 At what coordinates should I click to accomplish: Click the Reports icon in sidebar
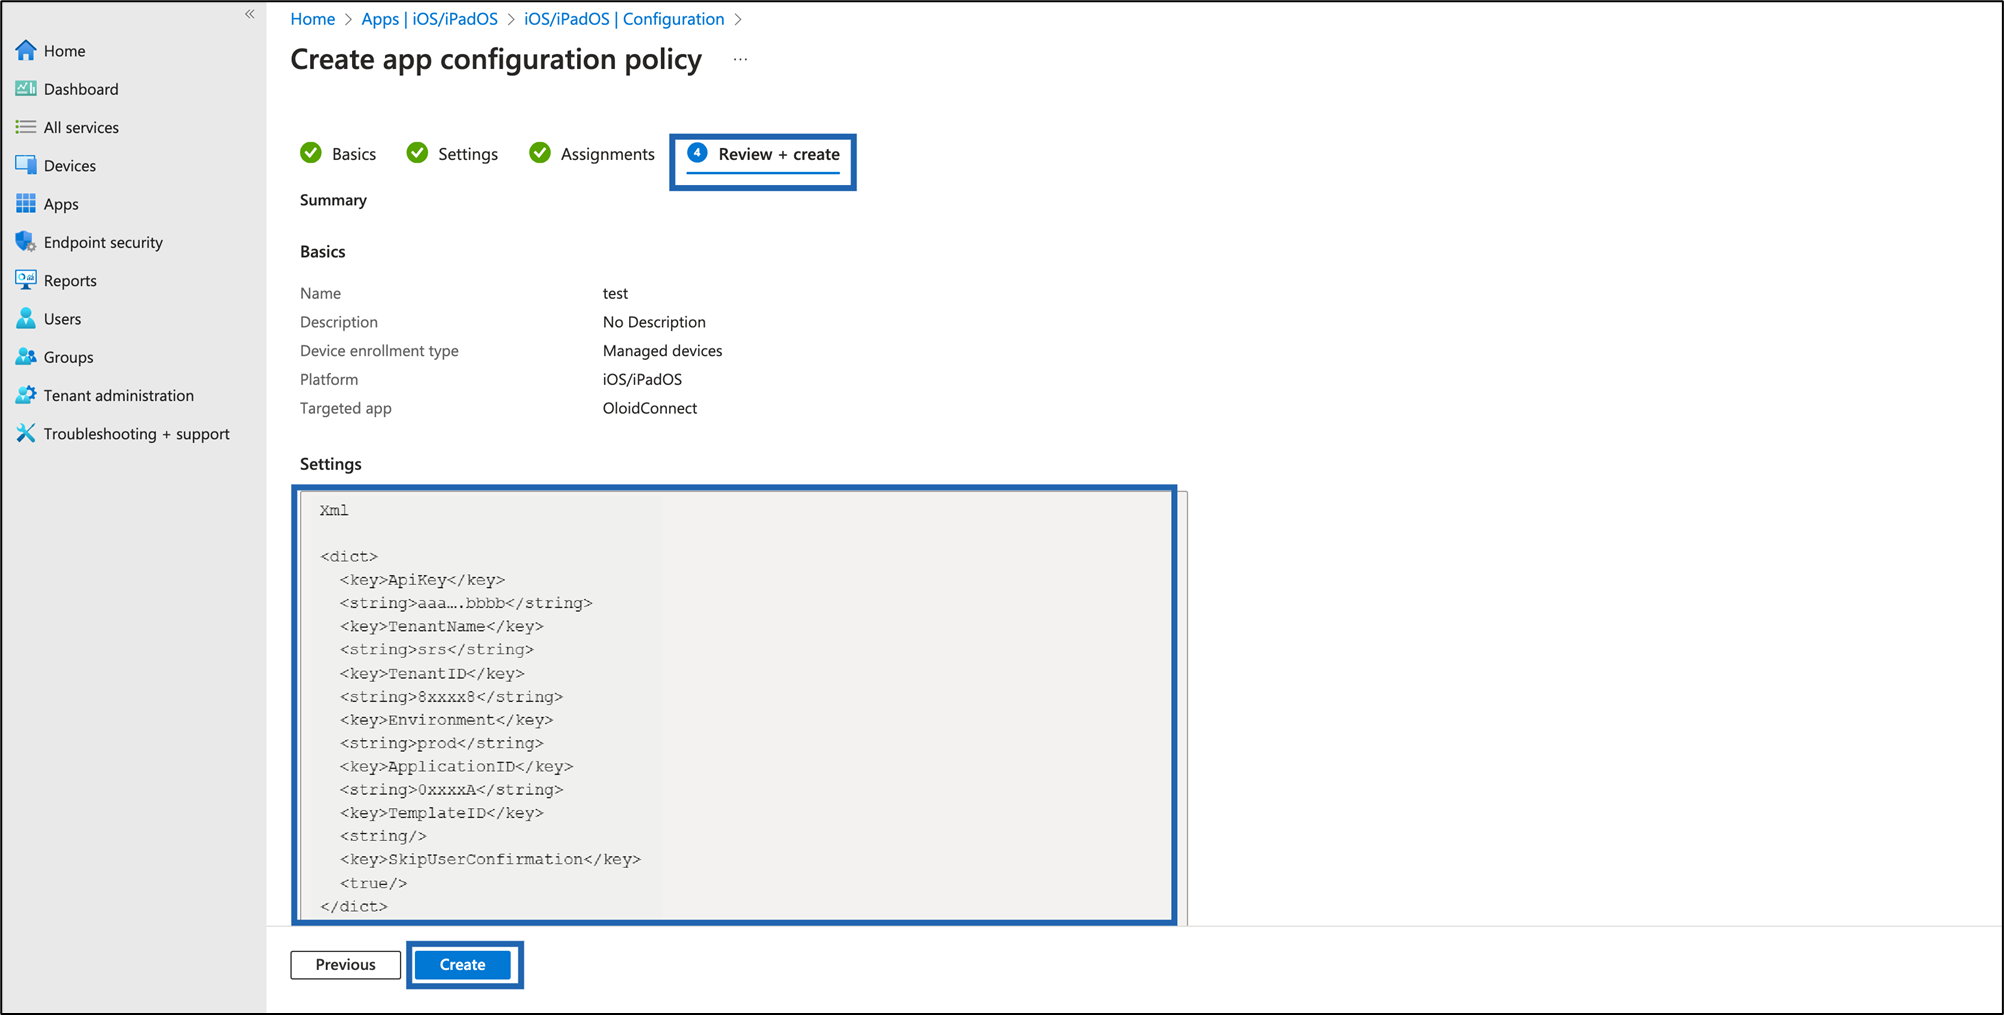point(26,280)
